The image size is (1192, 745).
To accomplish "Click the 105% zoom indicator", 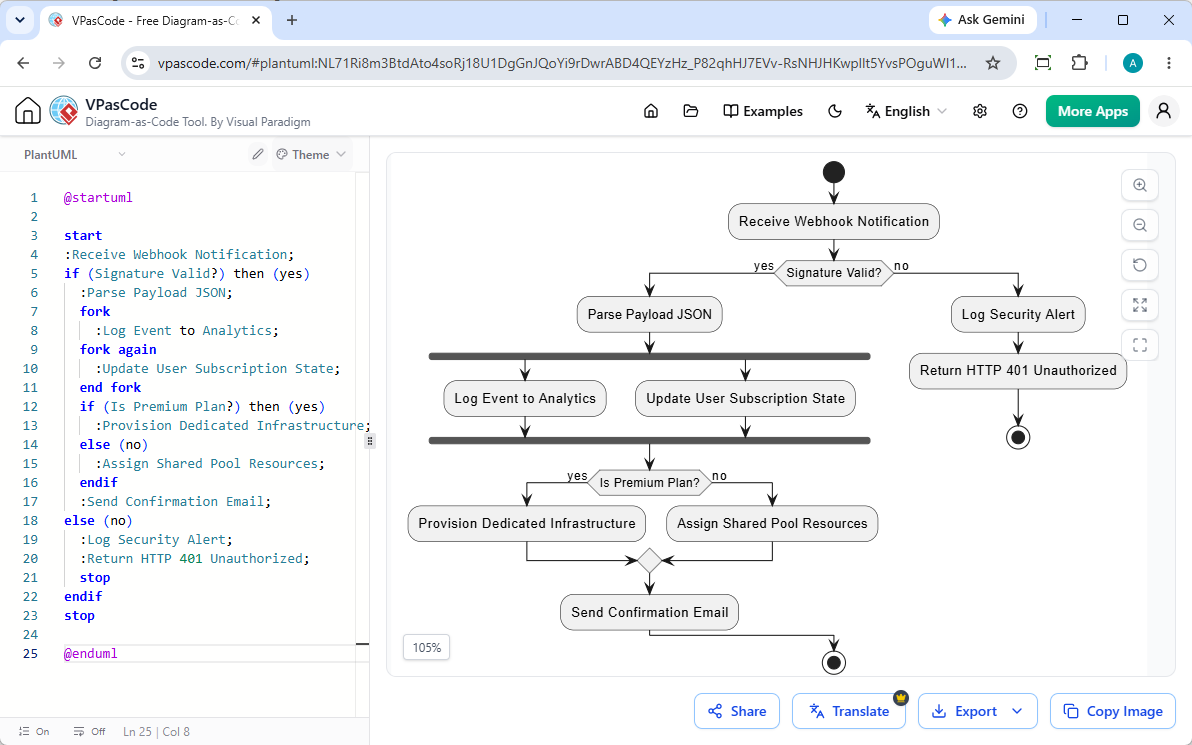I will tap(426, 648).
